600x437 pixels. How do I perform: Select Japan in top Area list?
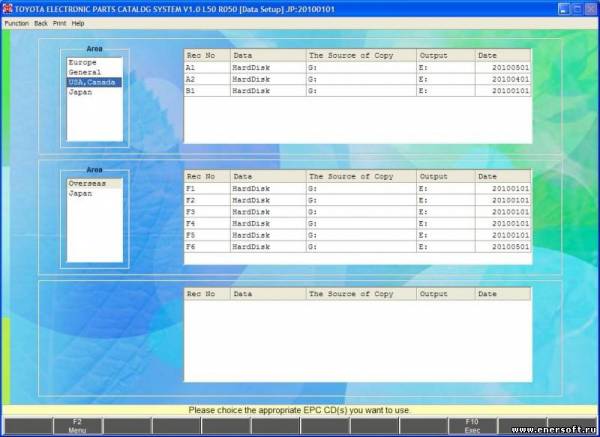pos(95,92)
